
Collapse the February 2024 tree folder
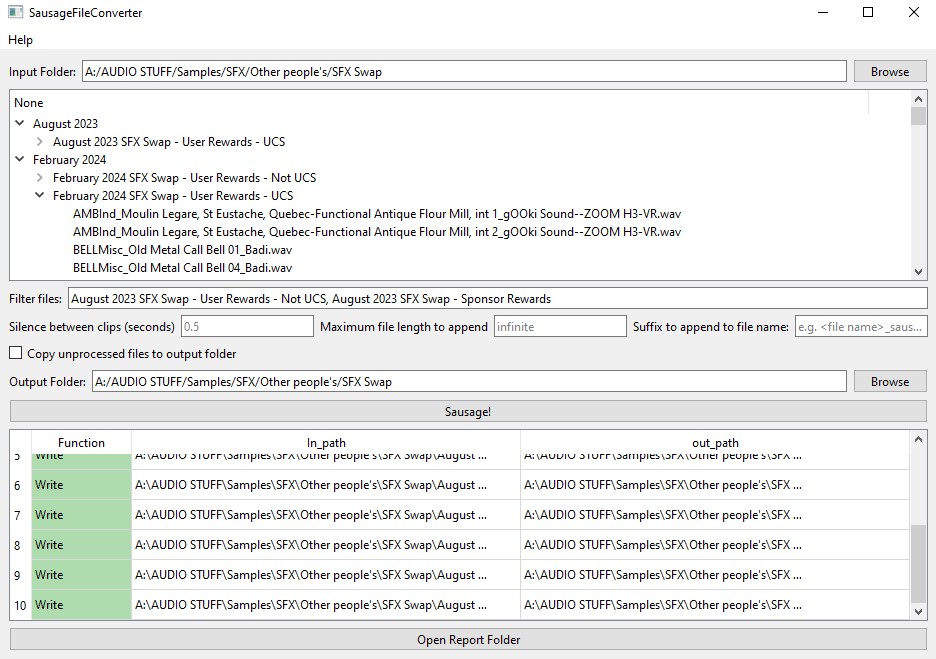(x=20, y=159)
